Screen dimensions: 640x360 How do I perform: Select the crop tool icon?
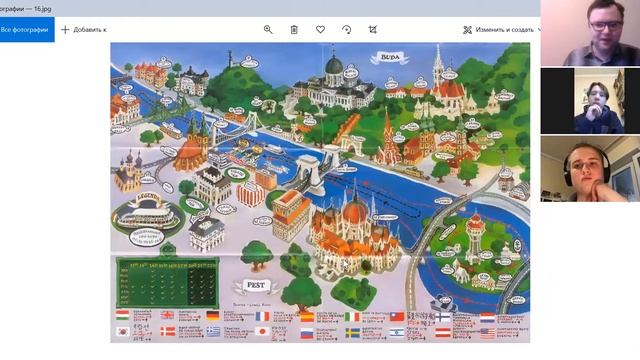[373, 29]
